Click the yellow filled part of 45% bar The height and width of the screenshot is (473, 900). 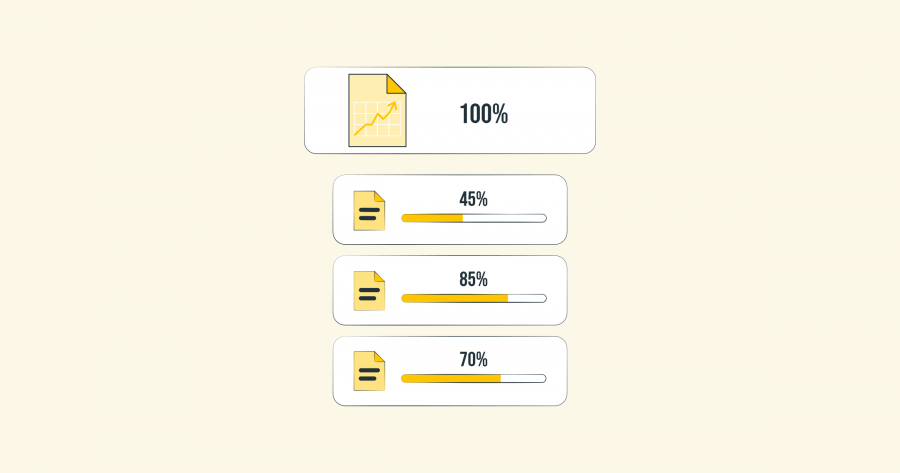click(x=432, y=218)
